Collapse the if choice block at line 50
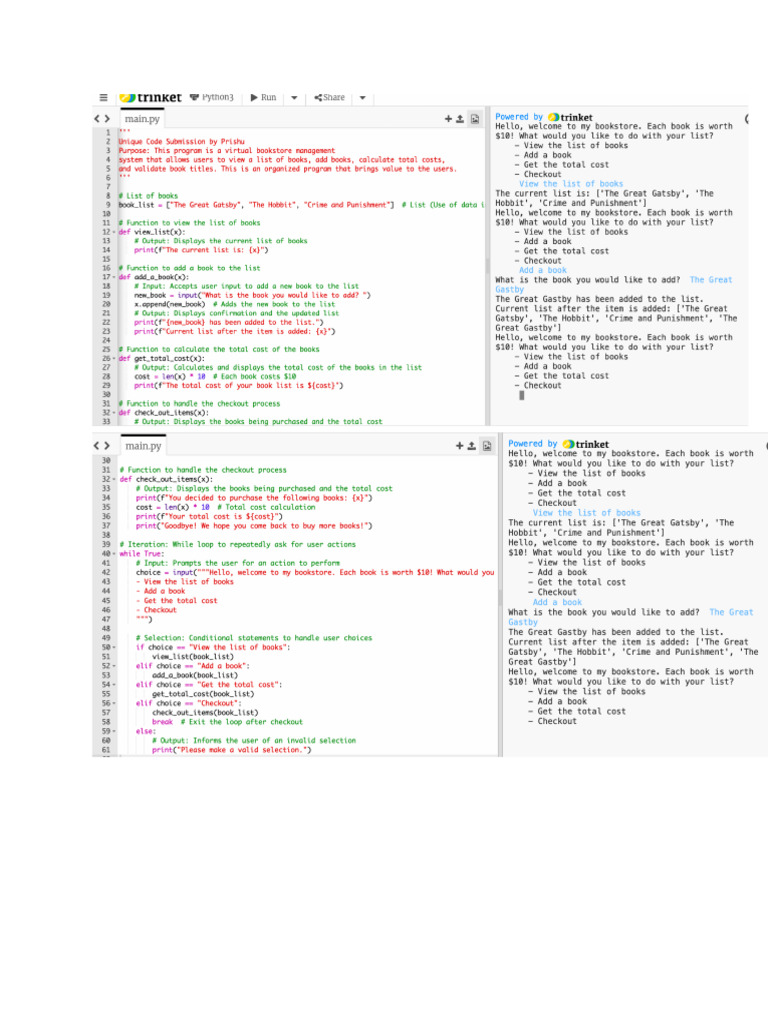The image size is (768, 1024). pos(114,647)
